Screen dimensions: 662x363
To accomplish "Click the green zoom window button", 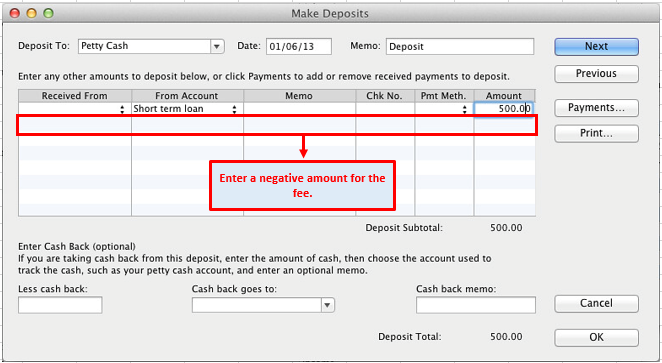I will tap(49, 14).
